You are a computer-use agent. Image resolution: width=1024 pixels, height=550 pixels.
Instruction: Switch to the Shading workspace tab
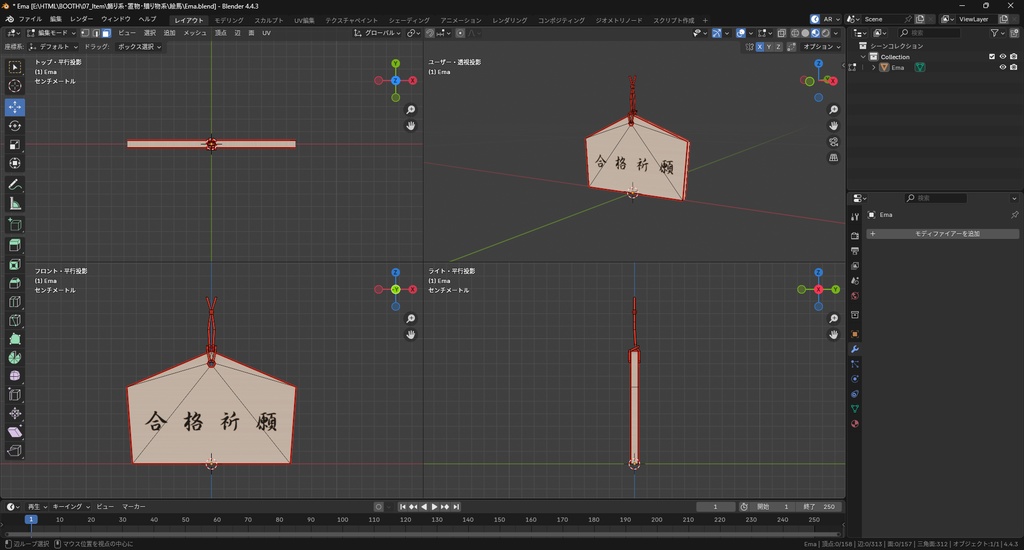409,20
